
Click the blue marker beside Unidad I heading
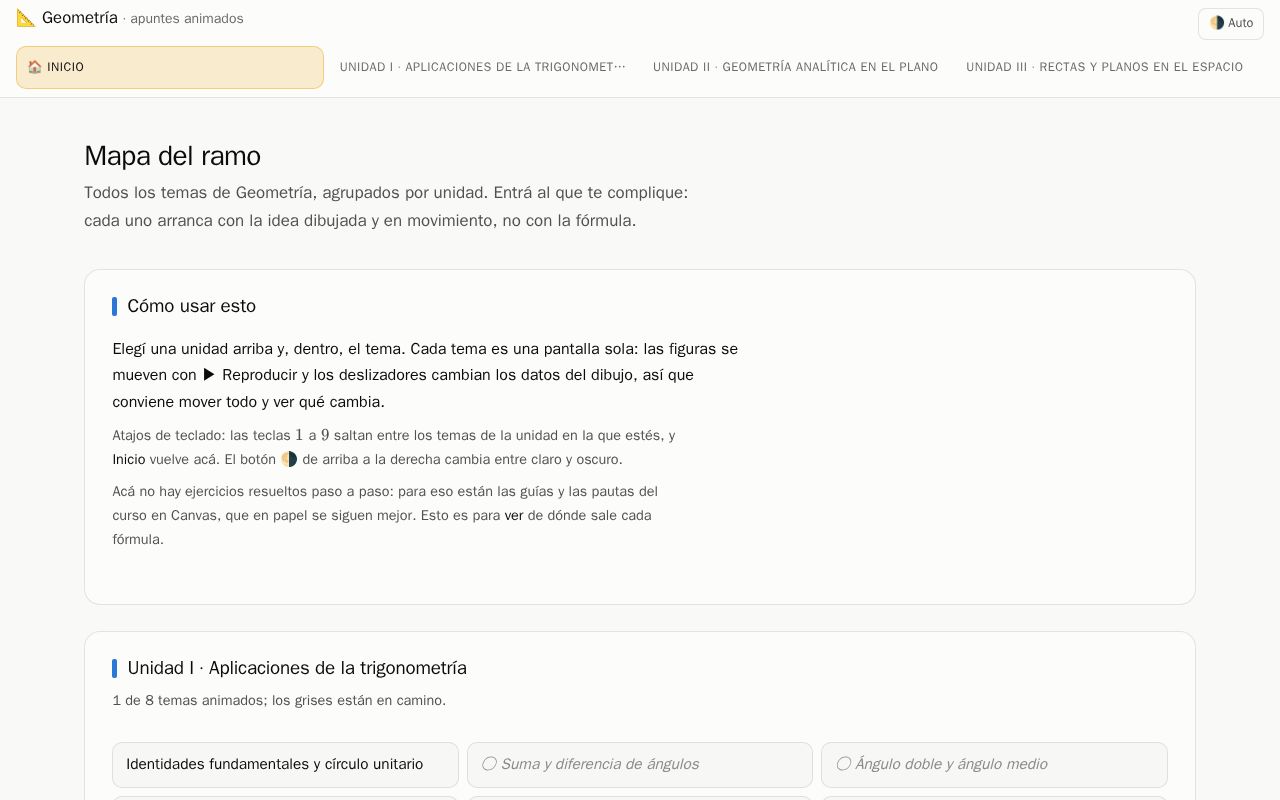(115, 668)
